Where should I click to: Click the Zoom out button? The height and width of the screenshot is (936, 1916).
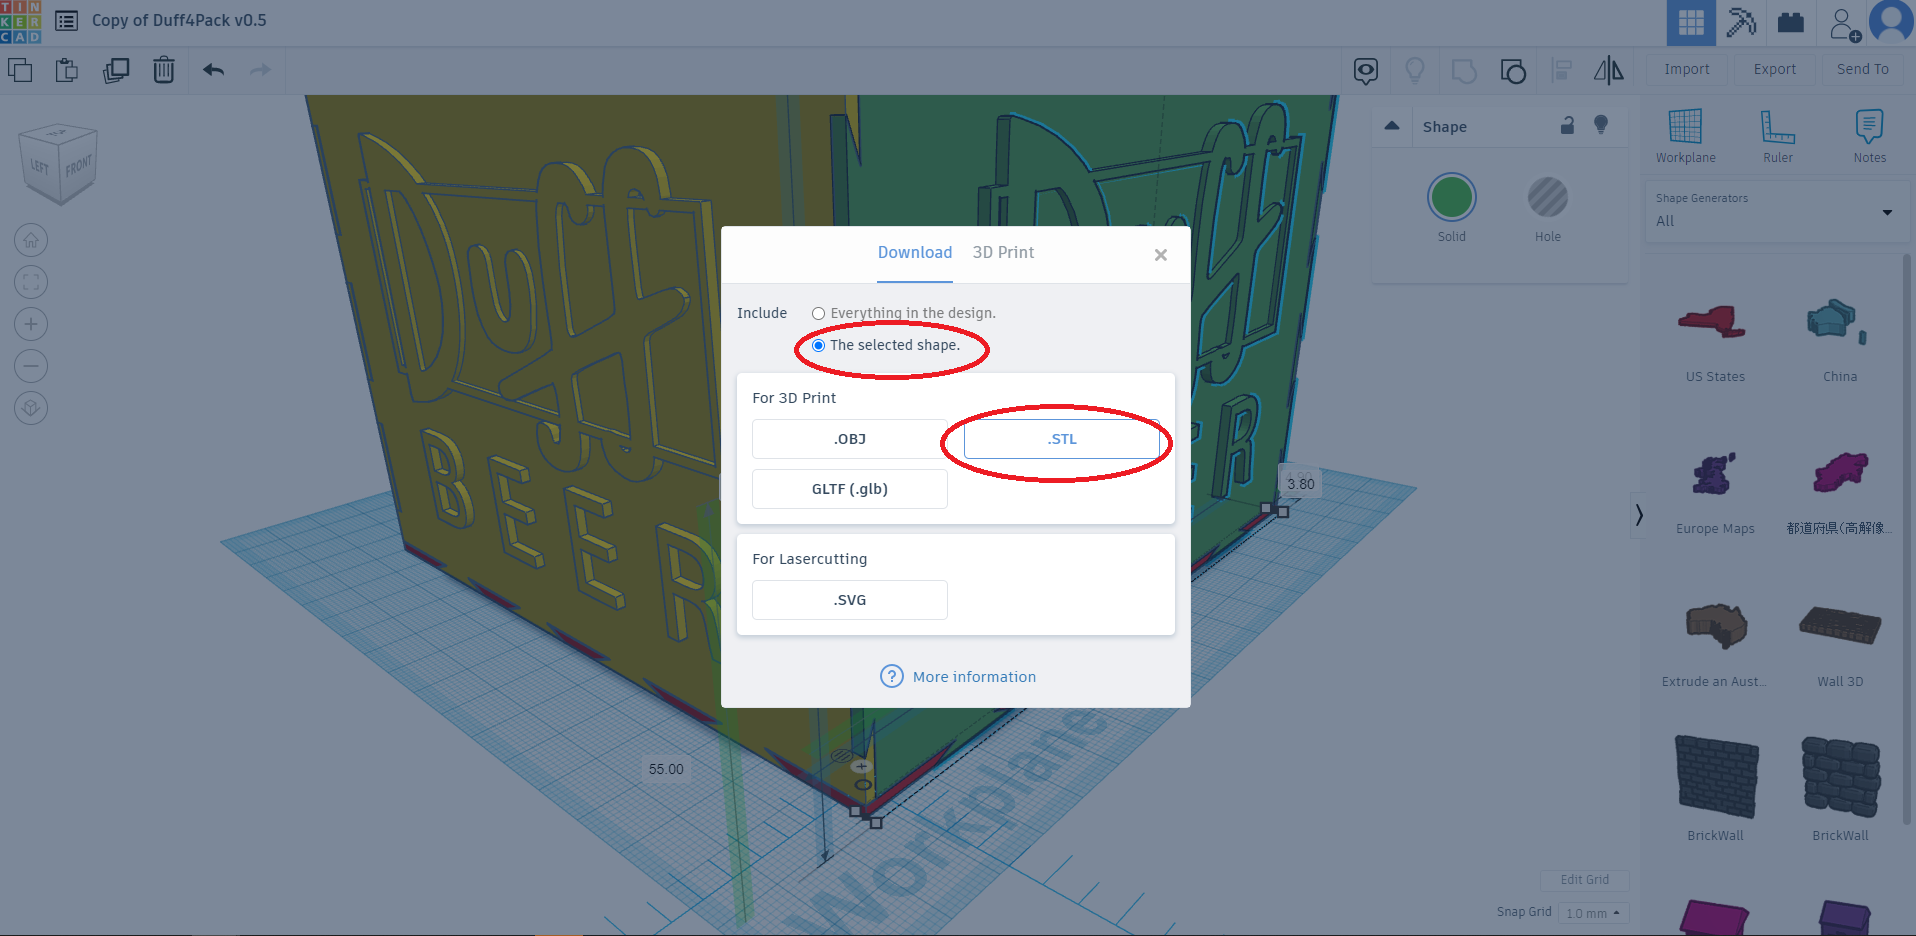(31, 366)
